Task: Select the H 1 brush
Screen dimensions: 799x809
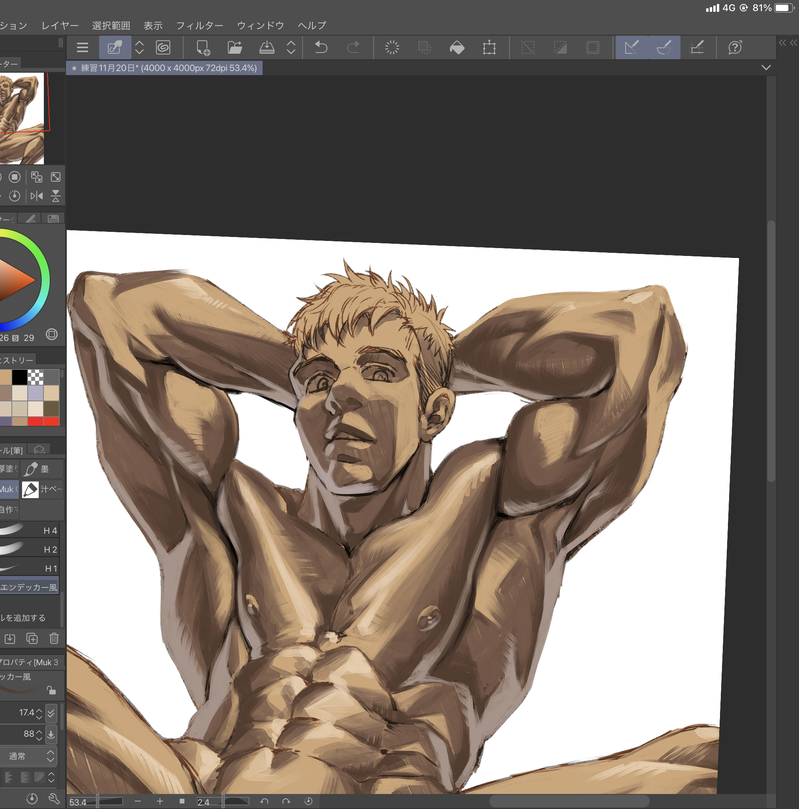Action: (x=29, y=568)
